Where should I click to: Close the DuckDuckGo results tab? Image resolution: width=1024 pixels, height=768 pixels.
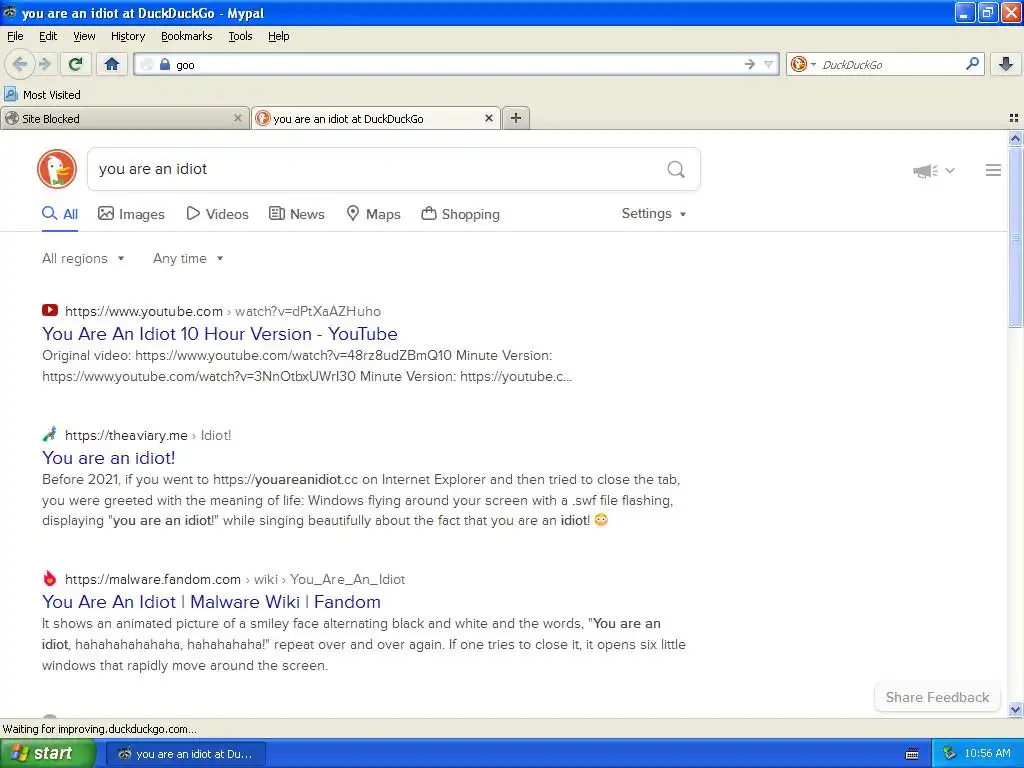[488, 118]
